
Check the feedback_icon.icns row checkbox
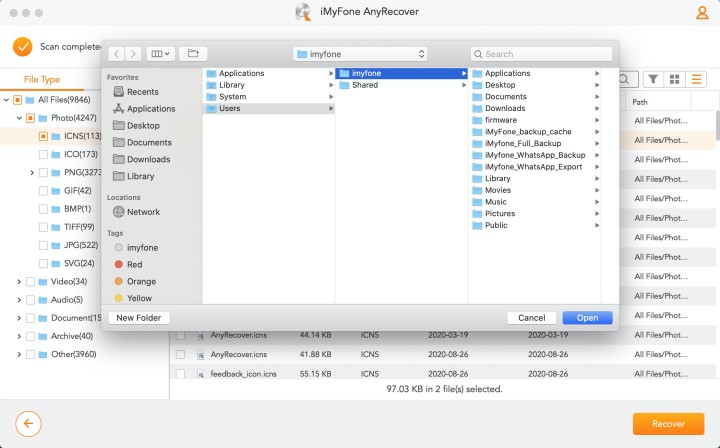click(x=180, y=374)
